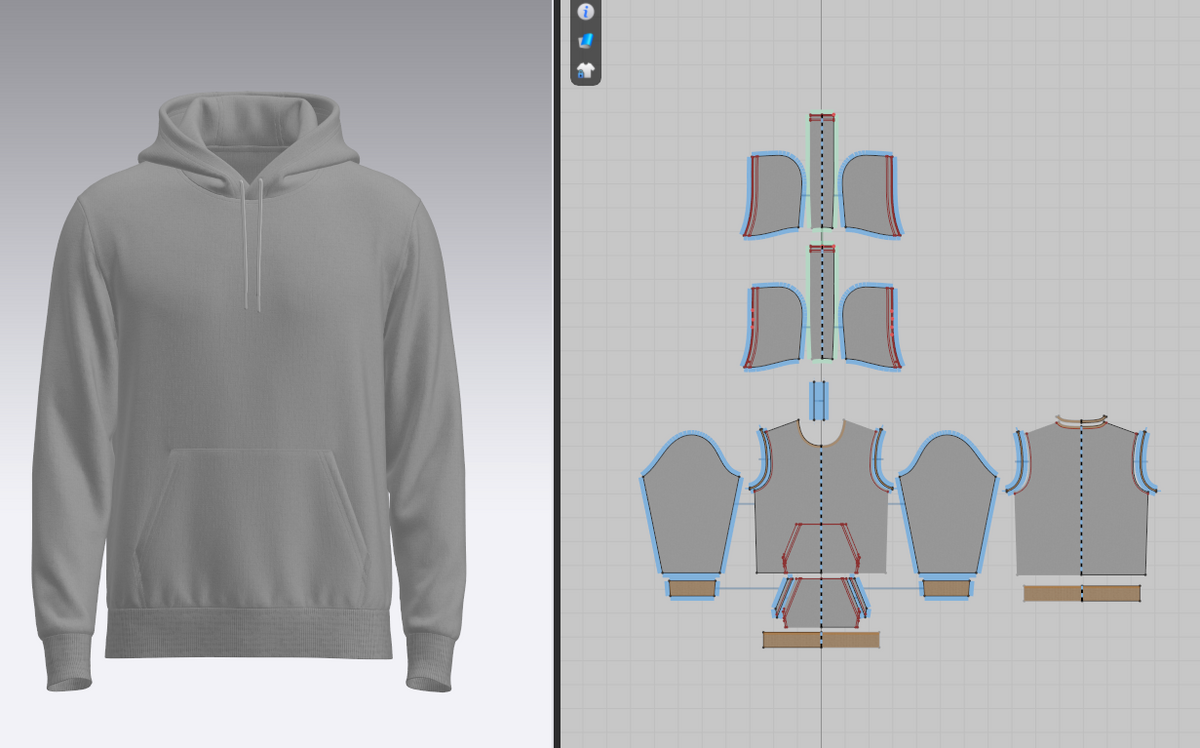Select the small blue drawstring piece above neckline
This screenshot has width=1200, height=748.
[x=820, y=400]
